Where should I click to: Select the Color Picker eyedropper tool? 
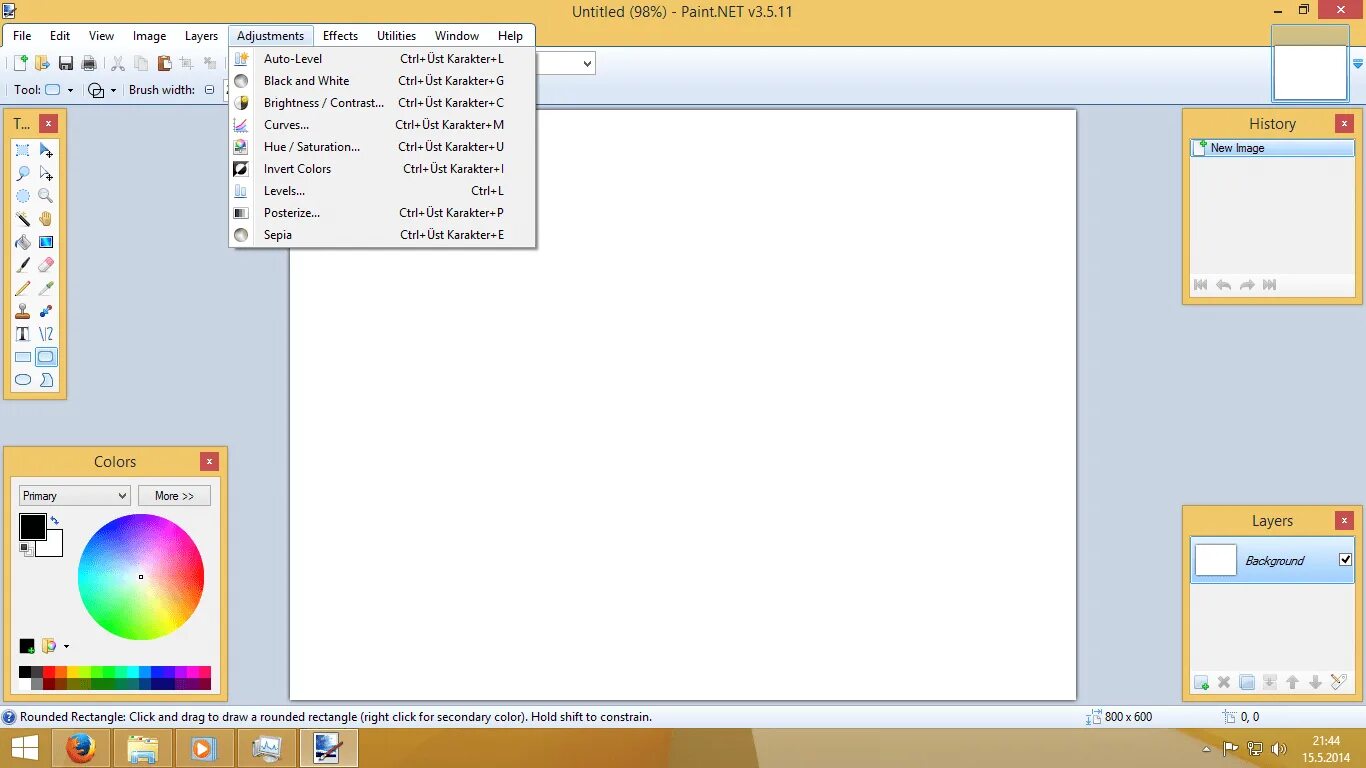pos(46,288)
